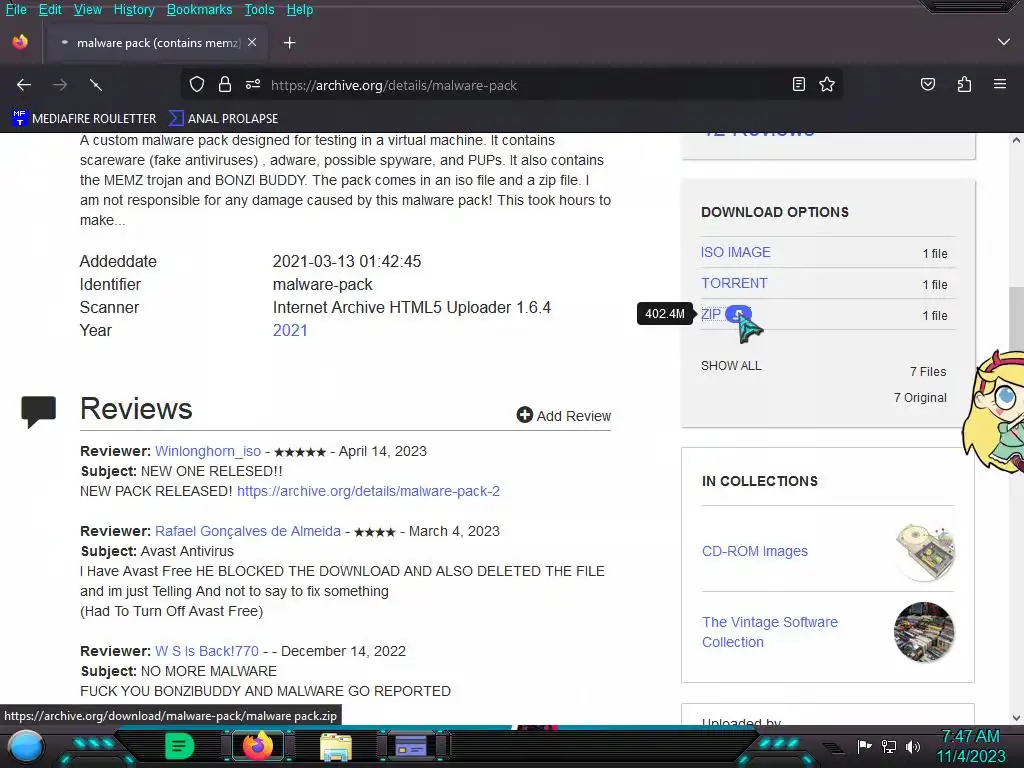
Task: Toggle reader view icon
Action: click(798, 84)
